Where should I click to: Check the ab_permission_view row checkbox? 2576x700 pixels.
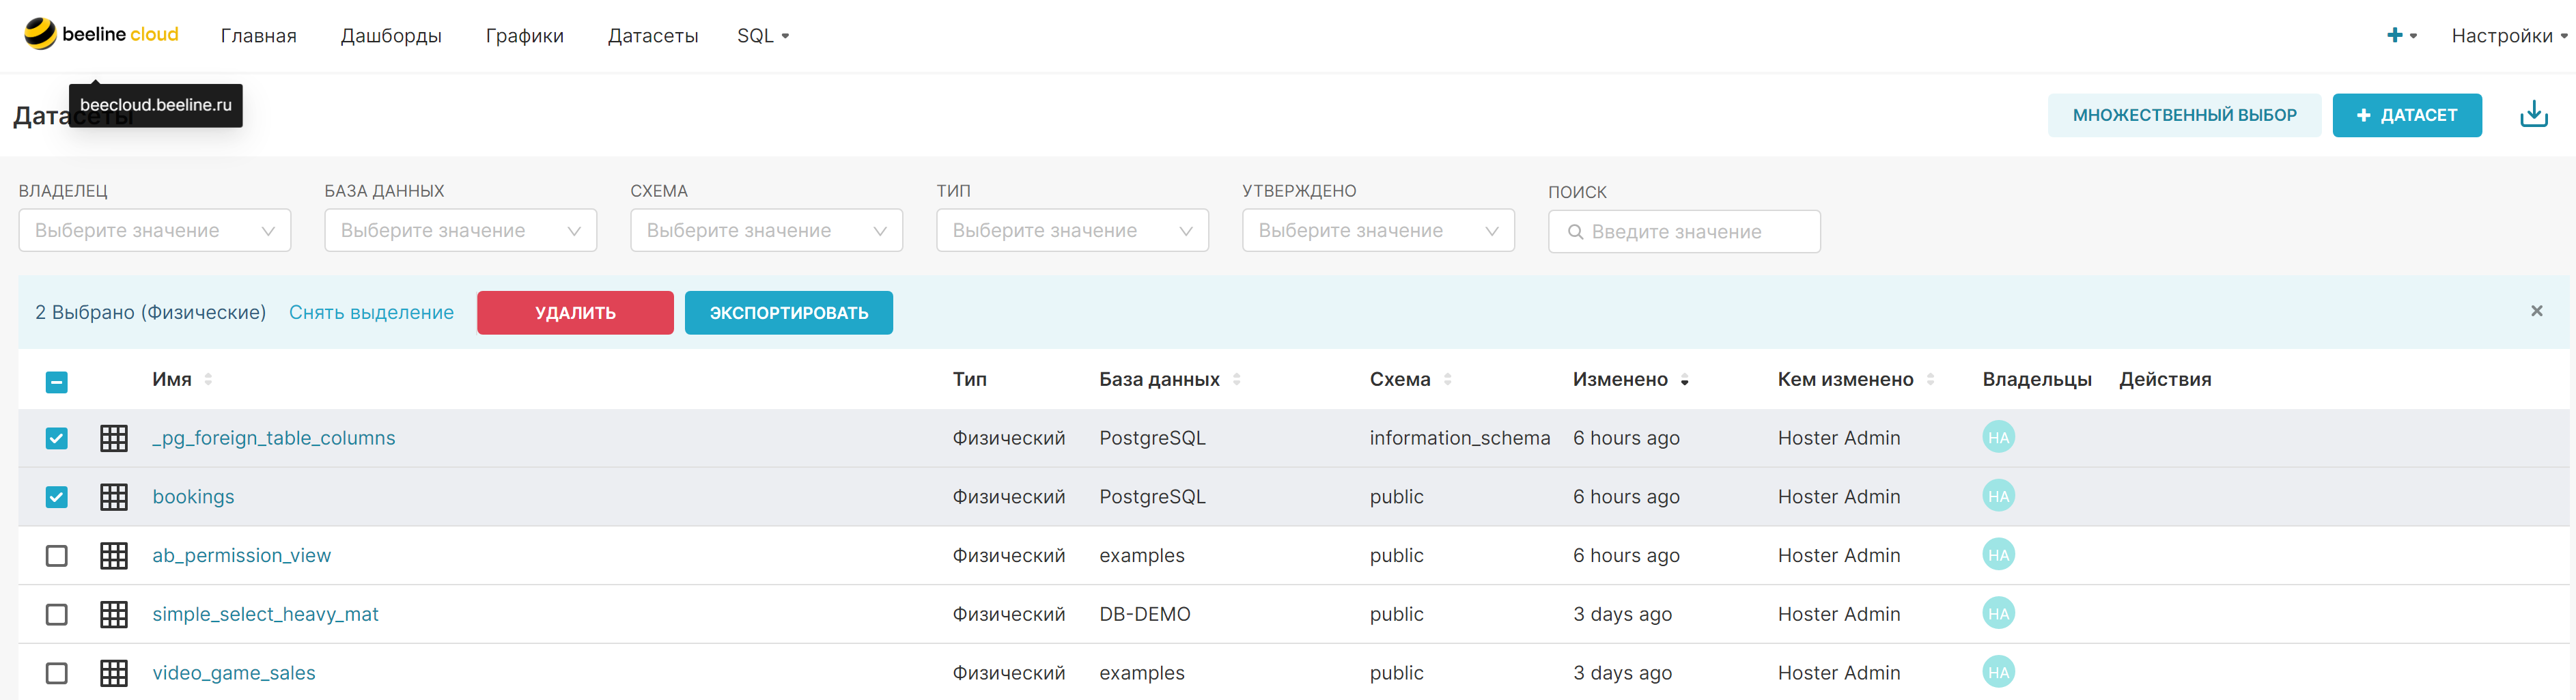click(57, 555)
